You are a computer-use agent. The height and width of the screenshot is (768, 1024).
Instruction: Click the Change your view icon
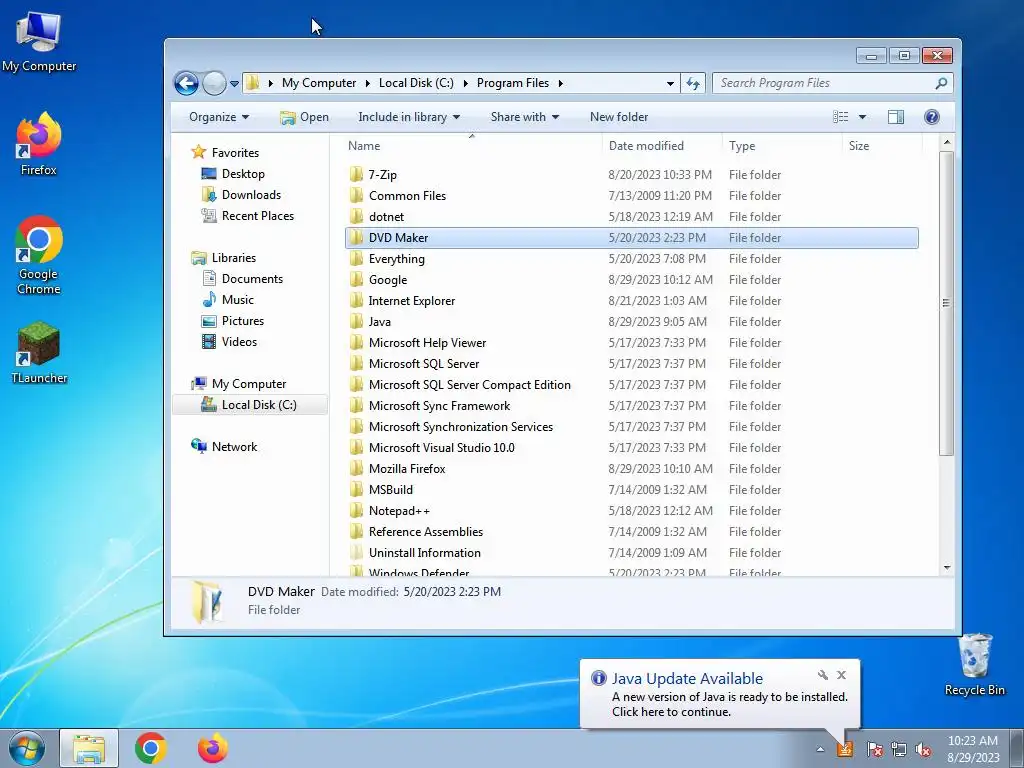(840, 117)
